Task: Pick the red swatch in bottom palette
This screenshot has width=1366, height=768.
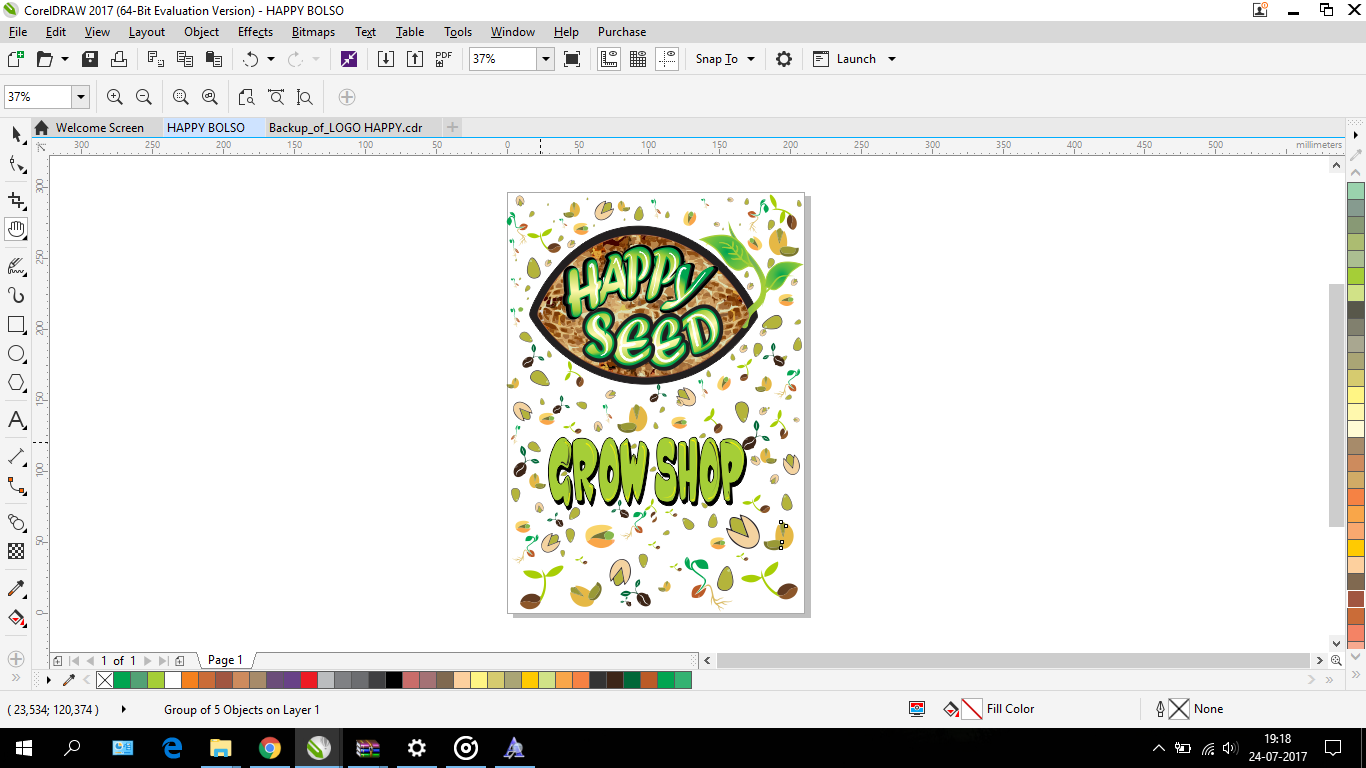Action: click(309, 680)
